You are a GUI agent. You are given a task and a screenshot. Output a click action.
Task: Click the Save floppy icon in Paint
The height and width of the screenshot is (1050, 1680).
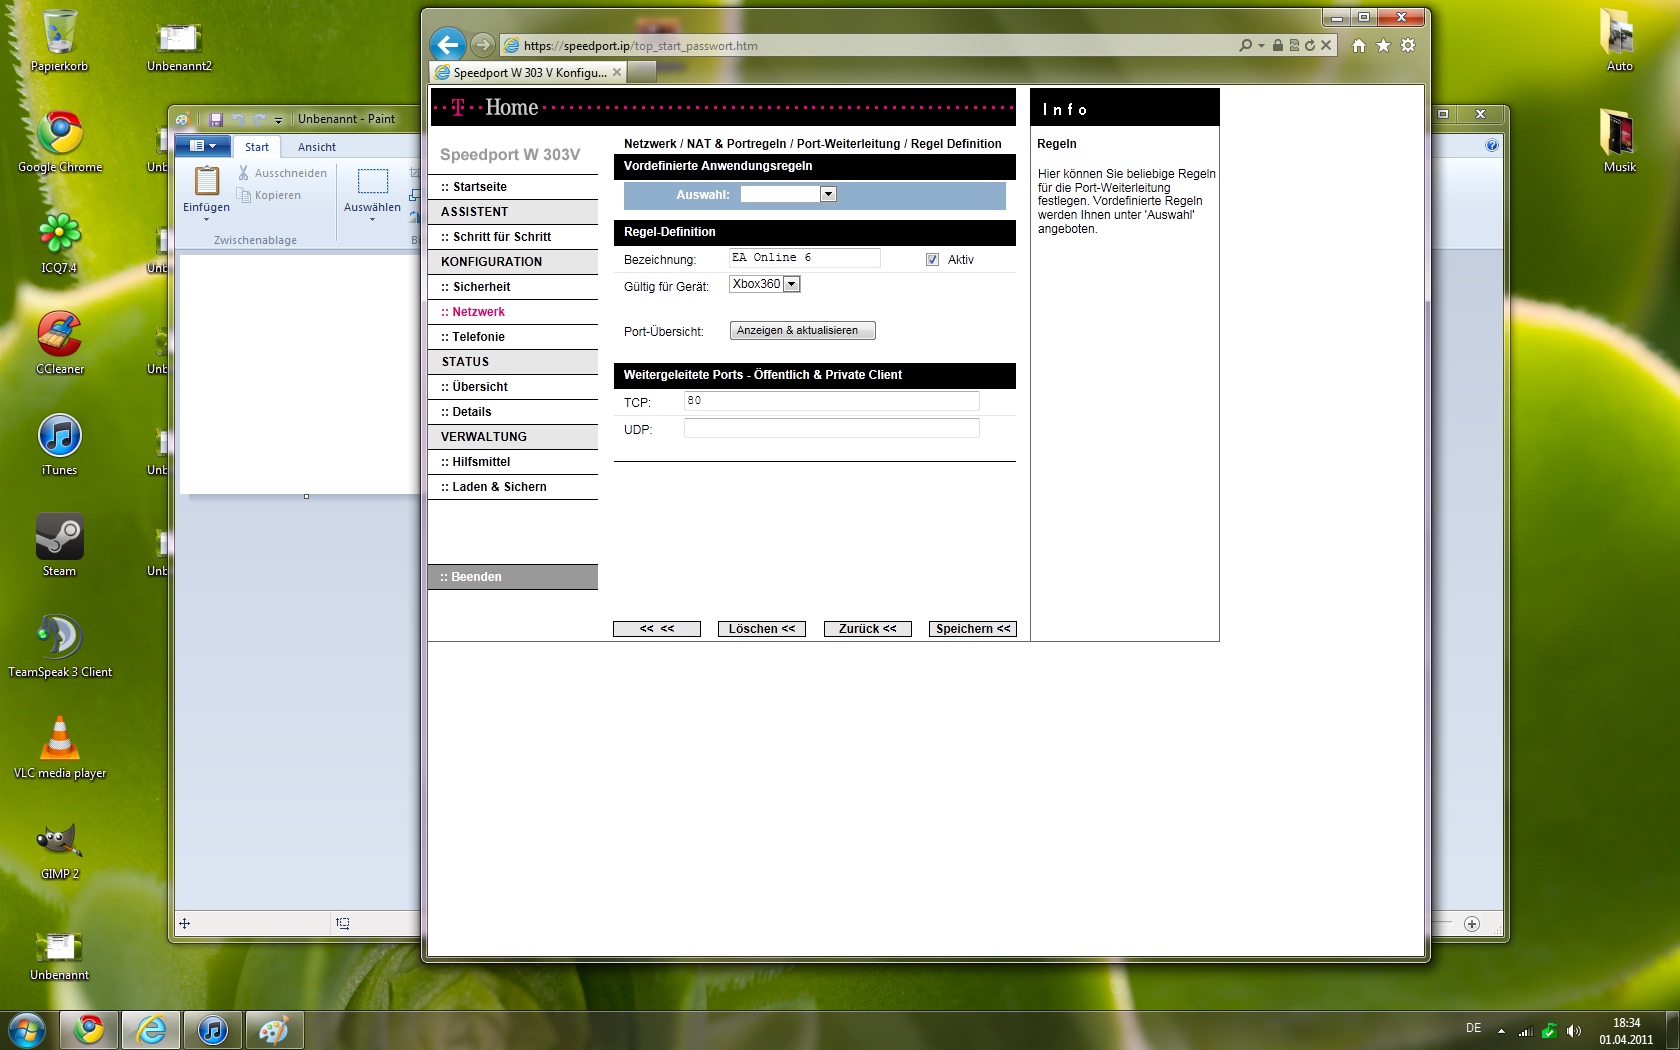point(215,119)
